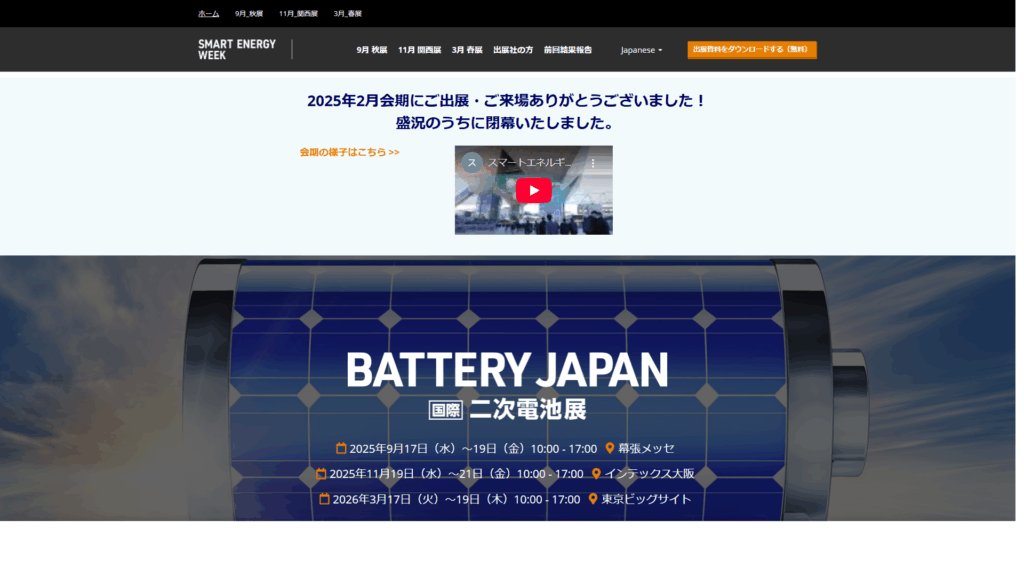Click the 前回結果報告 navigation item

566,48
